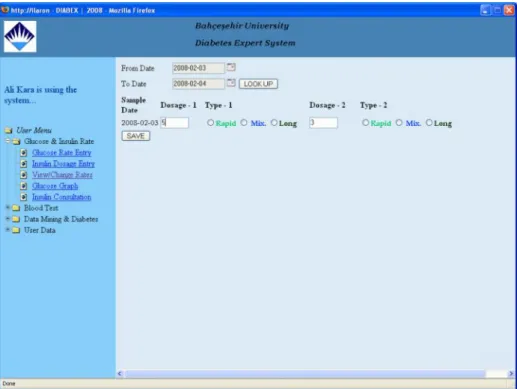Screen dimensions: 517x389
Task: Expand the User Data folder
Action: [x=8, y=230]
